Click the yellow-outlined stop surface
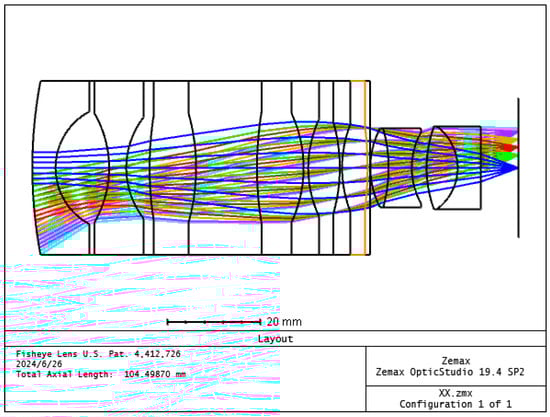This screenshot has height=417, width=550. point(359,168)
